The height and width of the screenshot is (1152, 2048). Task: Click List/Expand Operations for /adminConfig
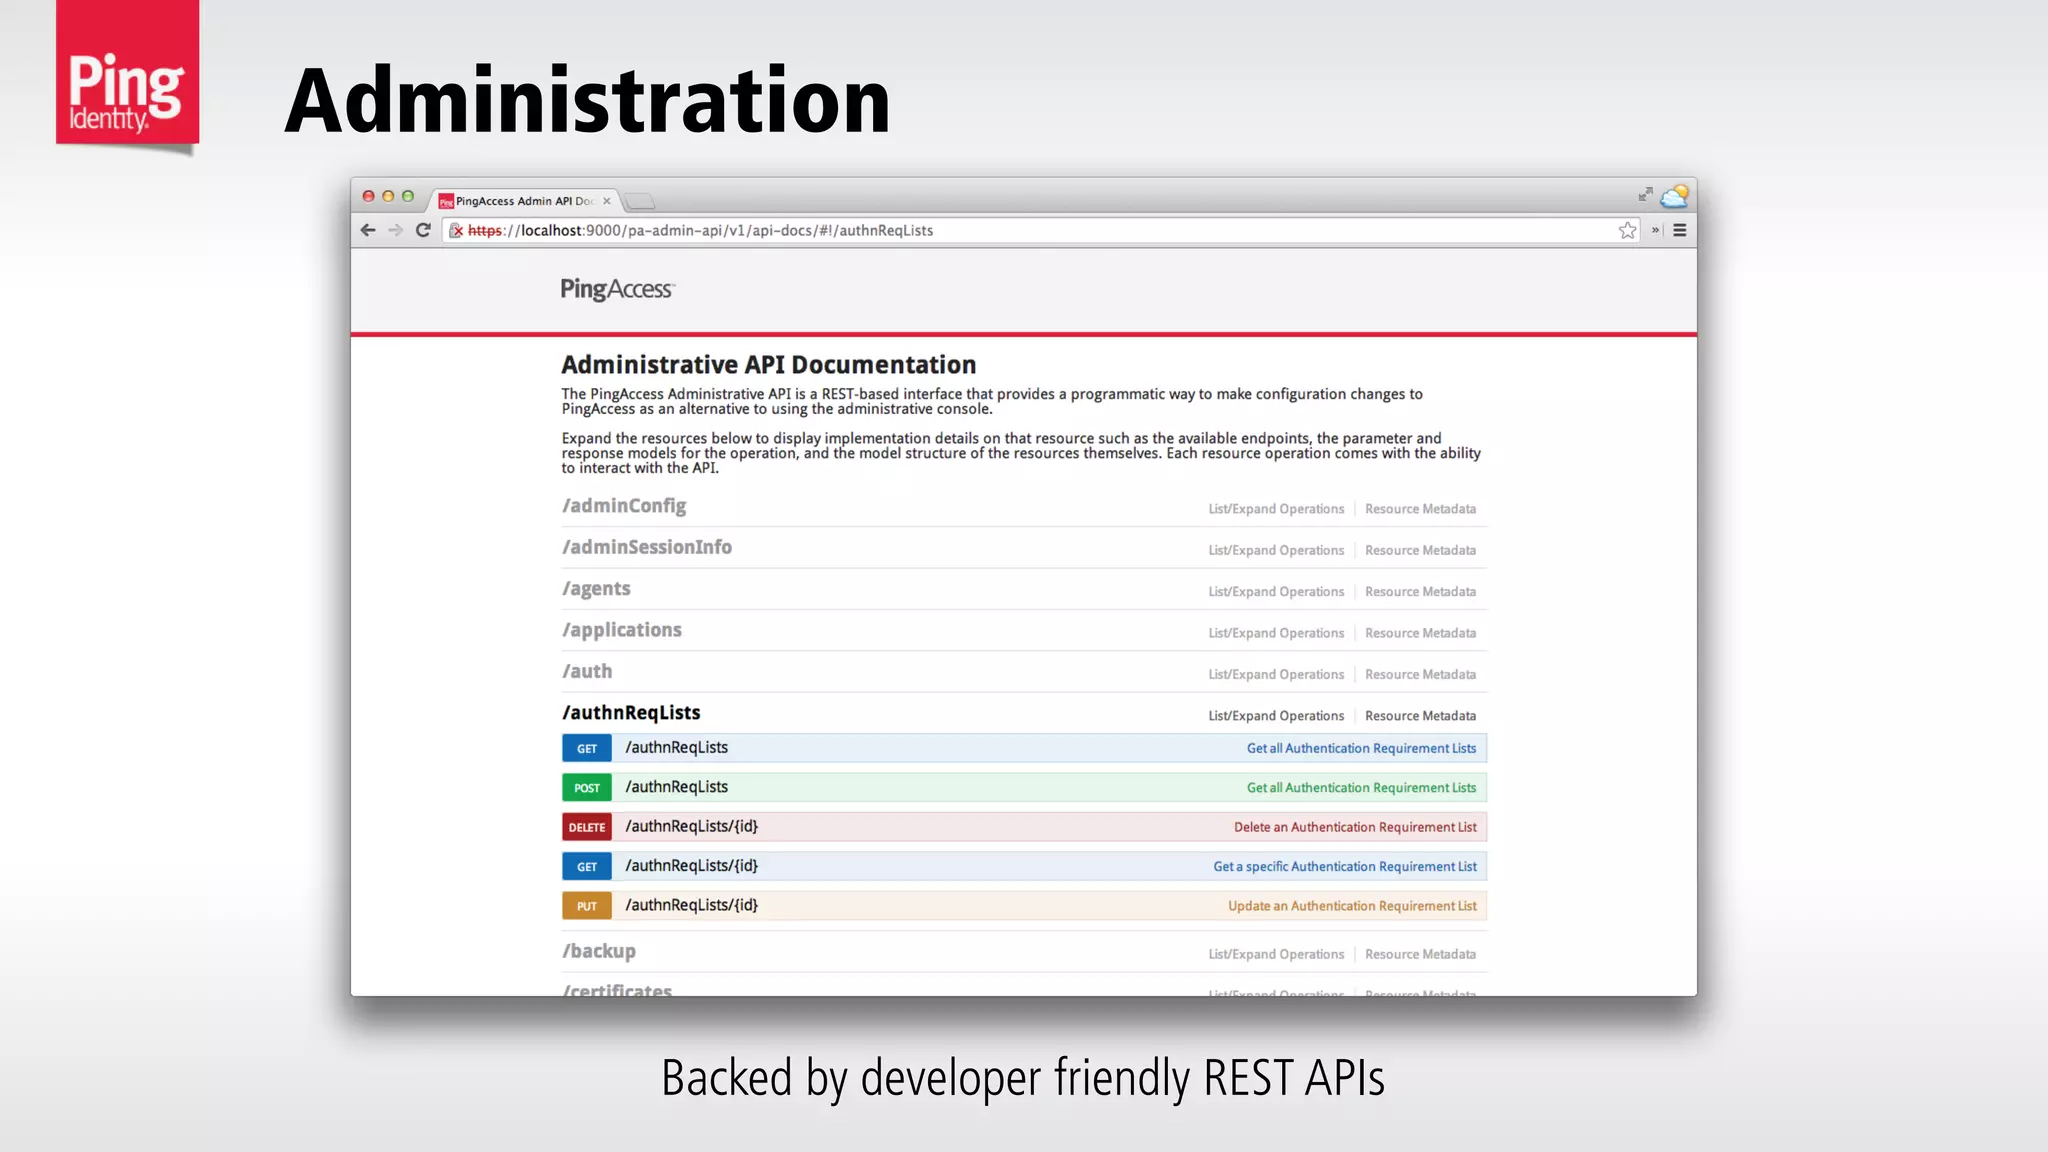pyautogui.click(x=1276, y=509)
